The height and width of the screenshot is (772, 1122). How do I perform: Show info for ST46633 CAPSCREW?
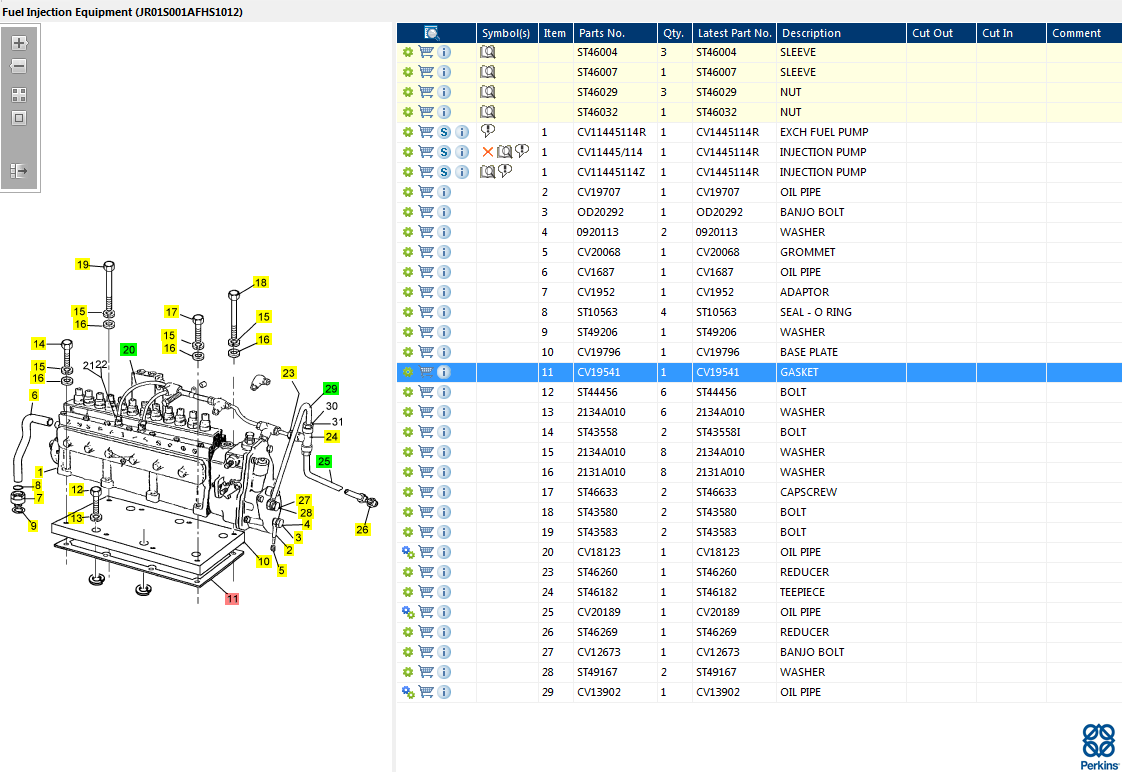tap(444, 492)
